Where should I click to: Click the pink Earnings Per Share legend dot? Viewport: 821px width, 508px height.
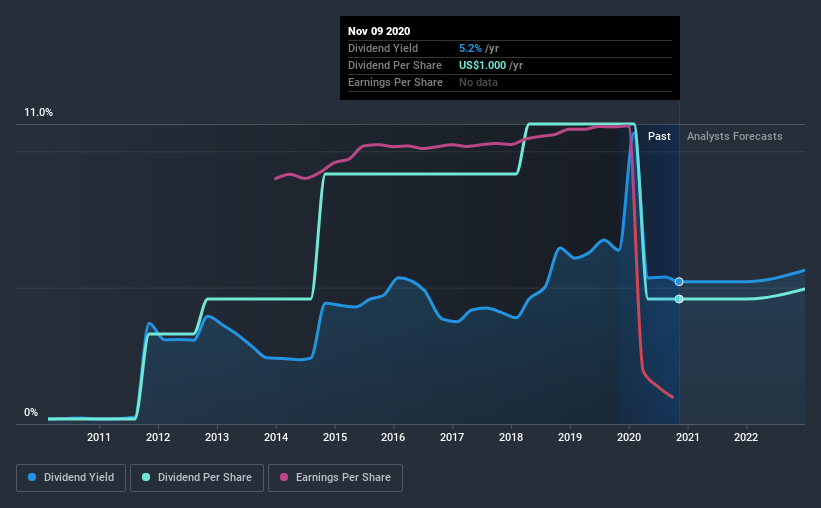284,477
